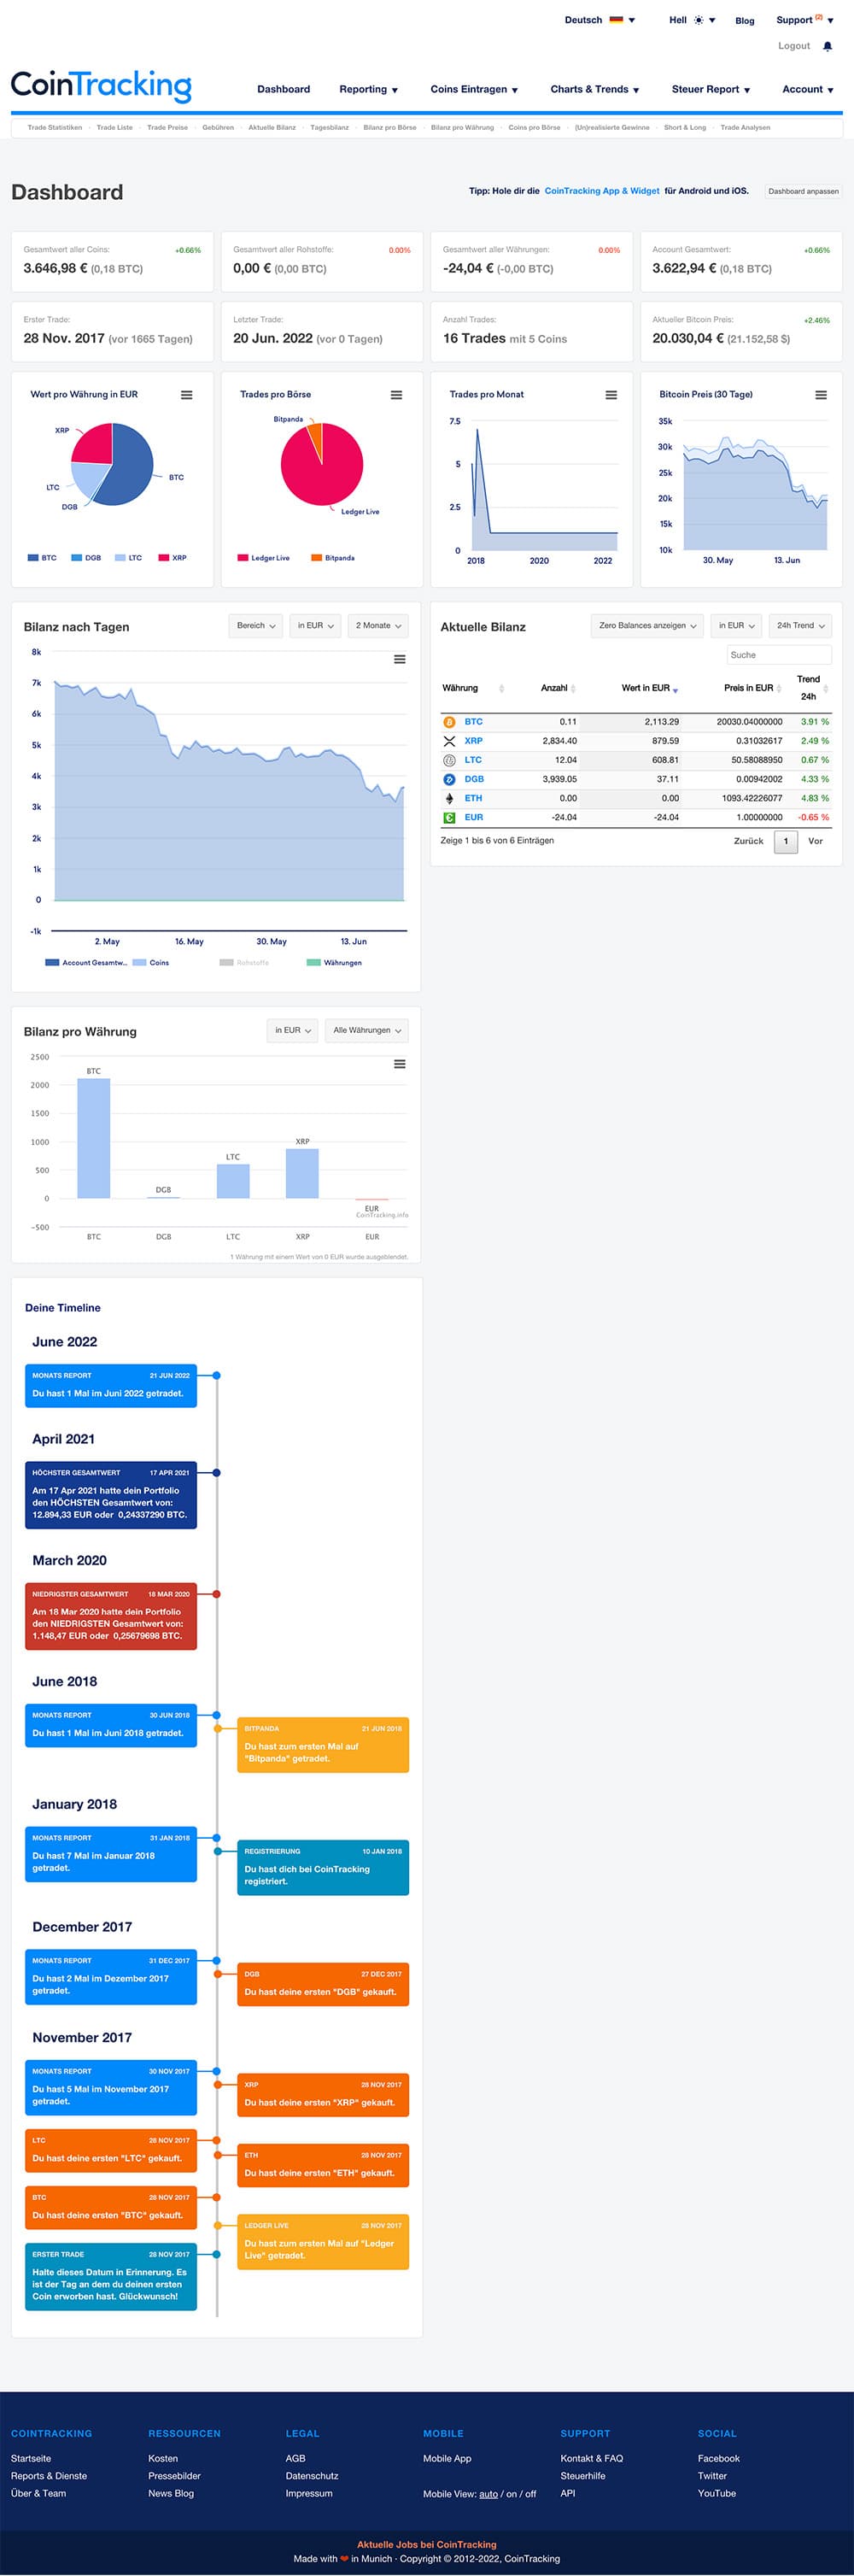Open the Steuer Report menu
The width and height of the screenshot is (854, 2576).
pyautogui.click(x=711, y=89)
